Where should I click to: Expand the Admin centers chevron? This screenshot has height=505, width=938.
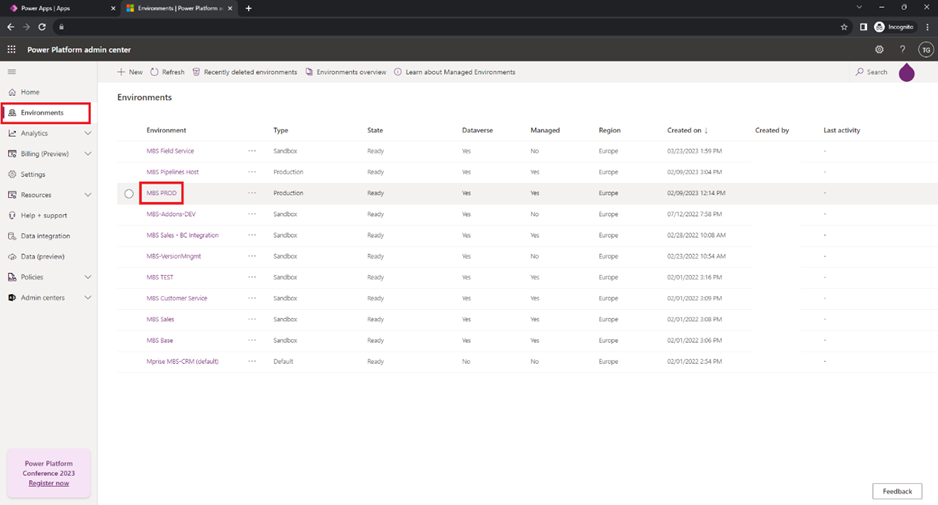[x=88, y=297]
